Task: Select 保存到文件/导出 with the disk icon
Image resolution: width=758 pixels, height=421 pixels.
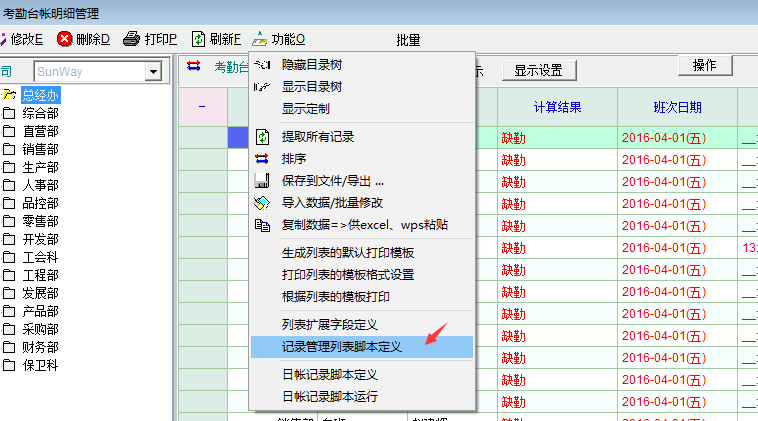Action: [x=263, y=181]
